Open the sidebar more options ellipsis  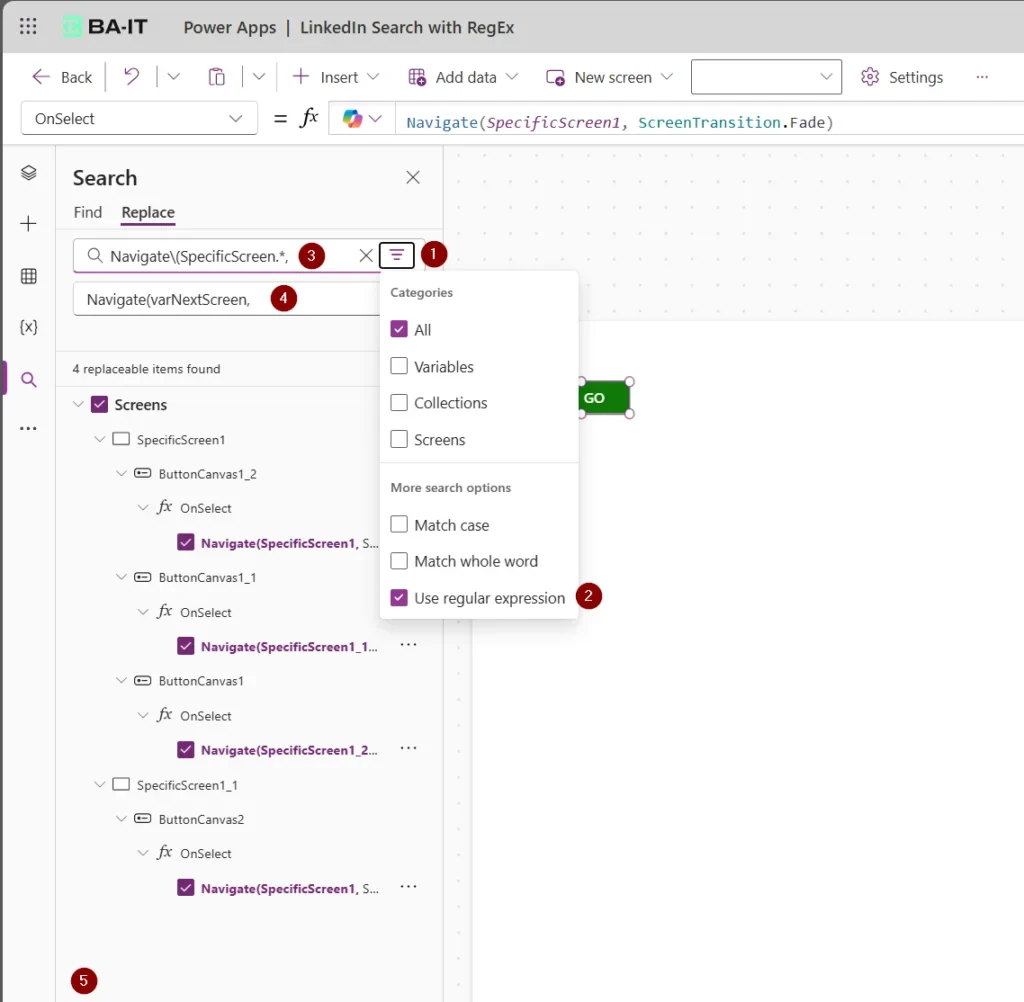tap(28, 428)
